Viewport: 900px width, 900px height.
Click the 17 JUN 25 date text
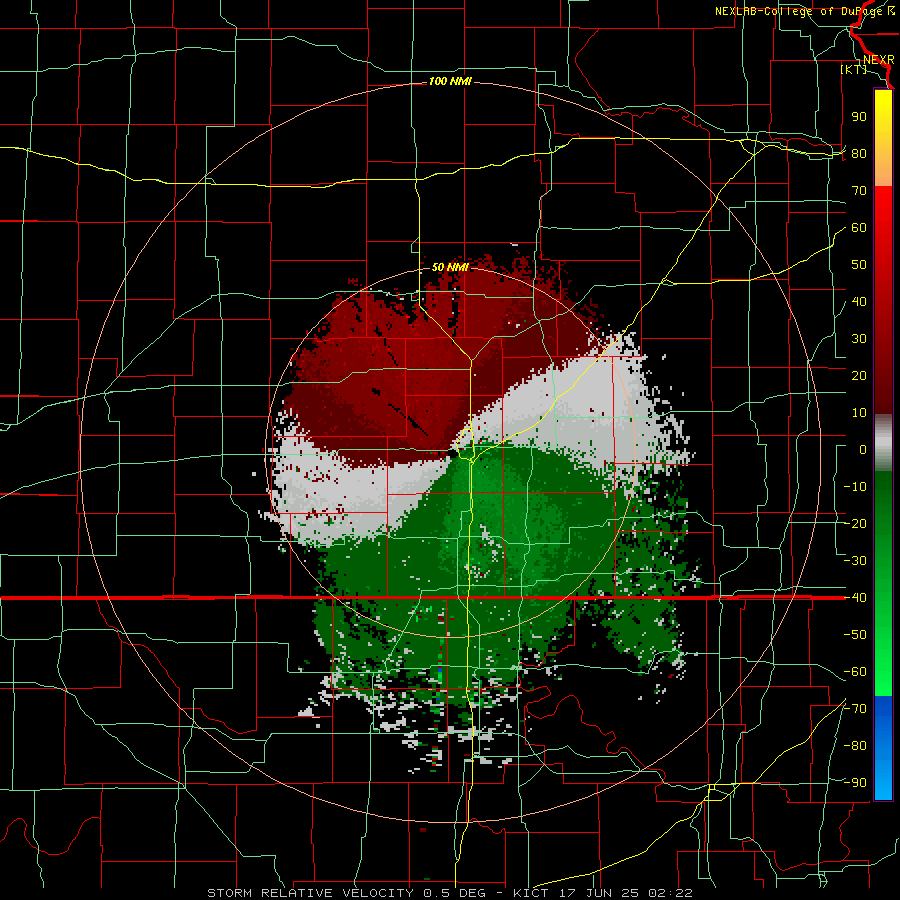599,893
